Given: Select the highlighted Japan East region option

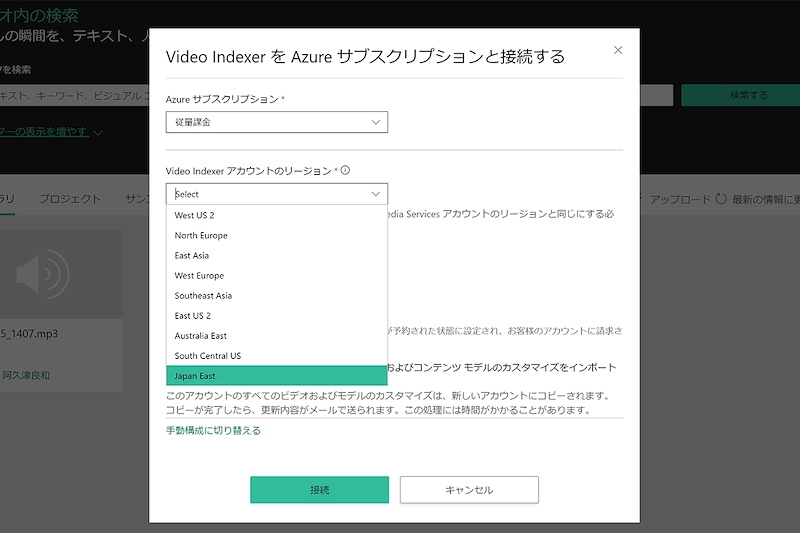Looking at the screenshot, I should (x=277, y=375).
